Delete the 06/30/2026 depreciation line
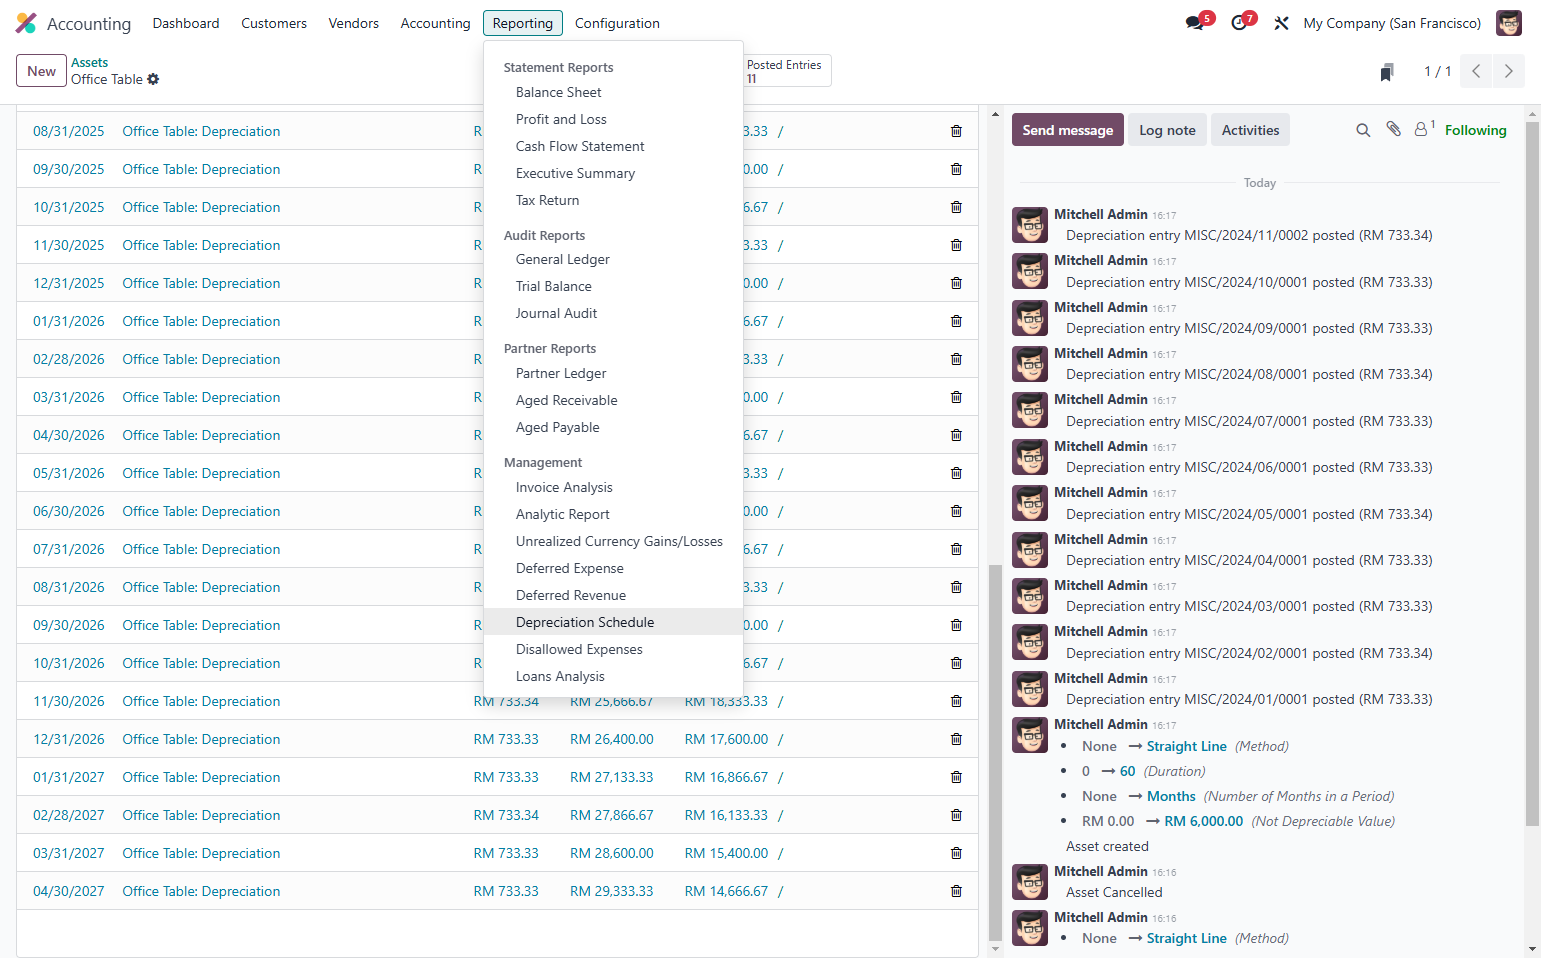 [956, 511]
